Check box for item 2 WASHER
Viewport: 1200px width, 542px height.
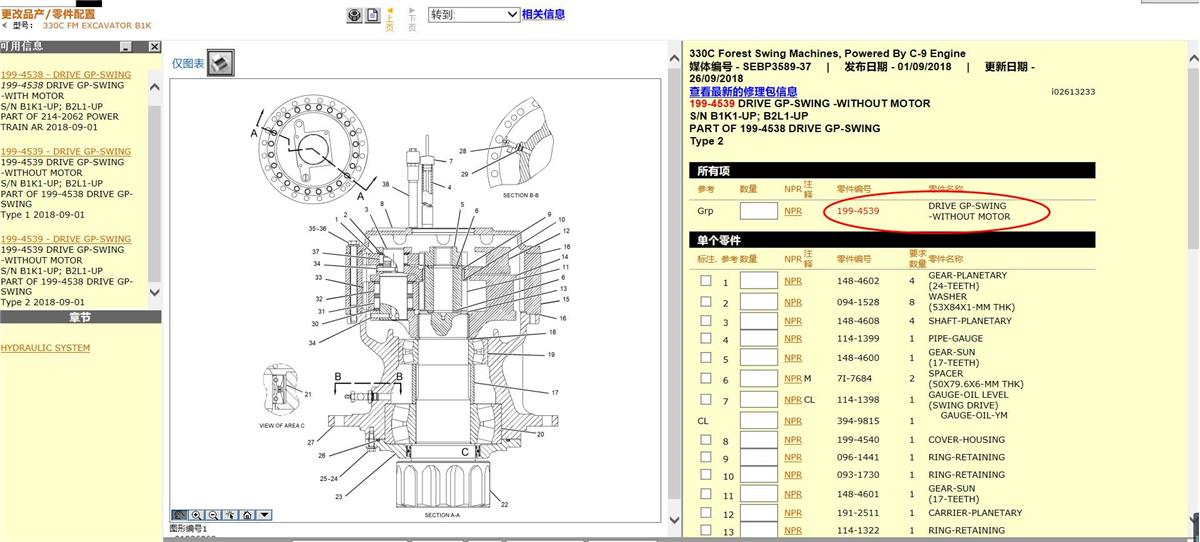(706, 301)
